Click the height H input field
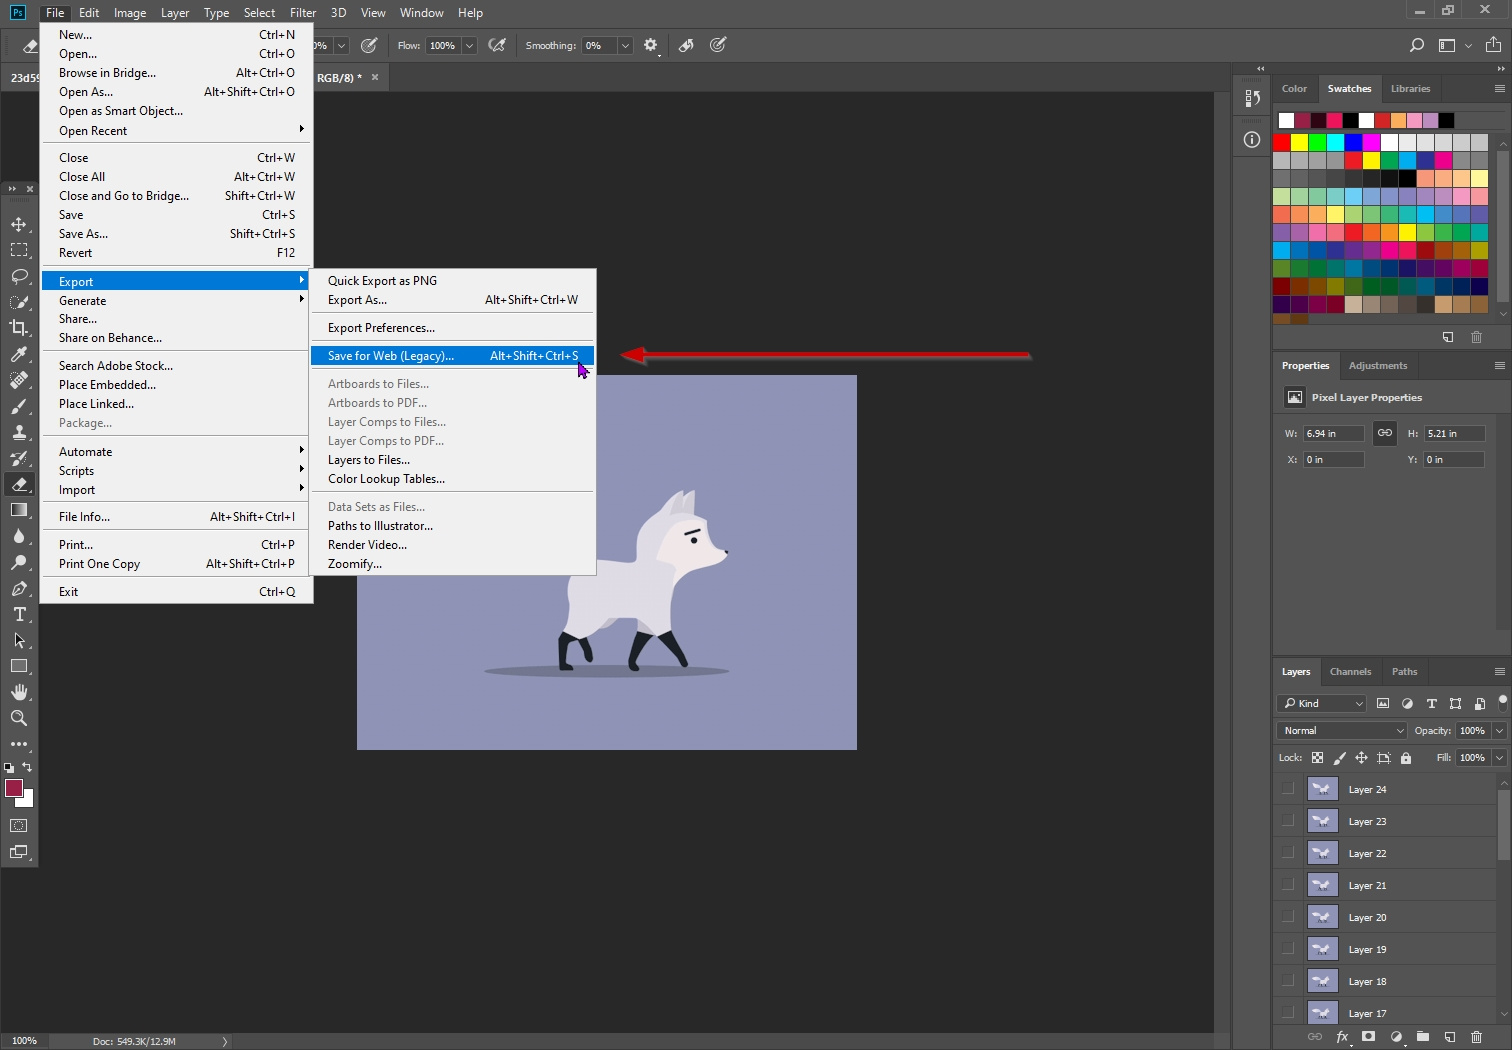The image size is (1512, 1050). pos(1455,433)
